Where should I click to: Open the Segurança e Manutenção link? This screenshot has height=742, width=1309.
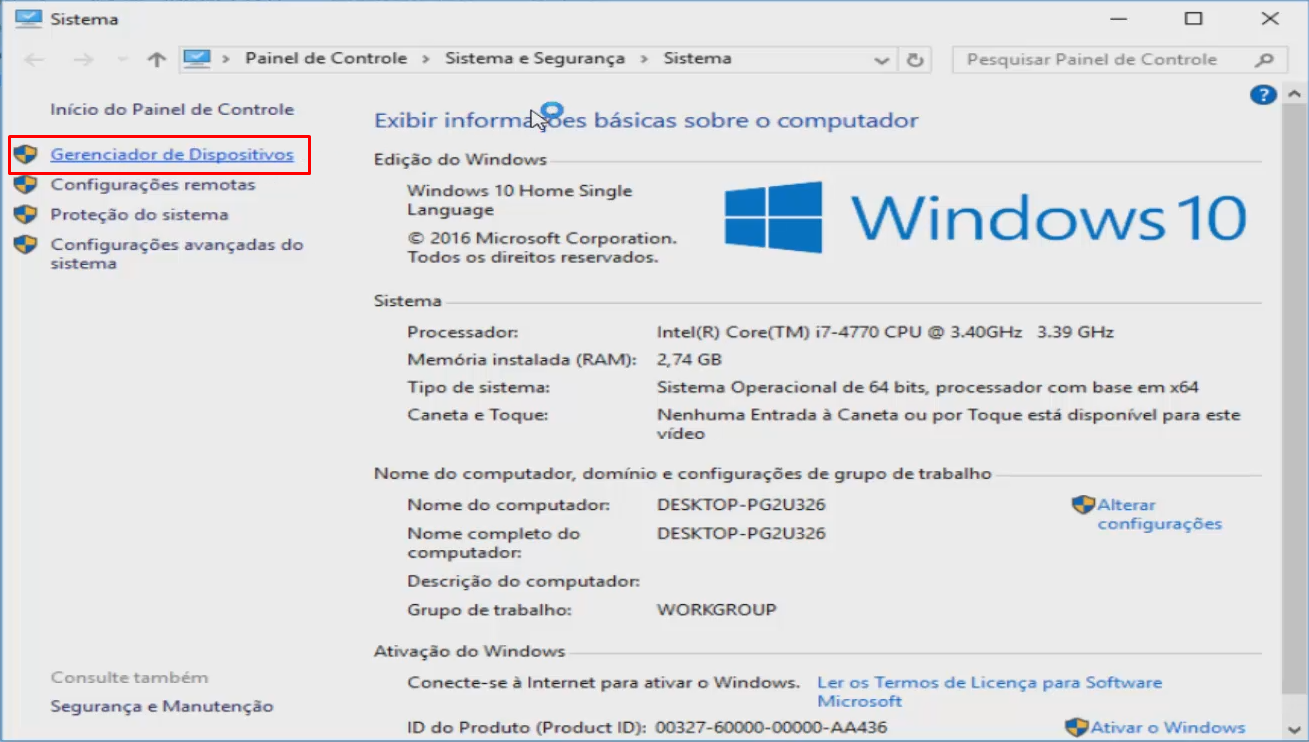pos(162,706)
